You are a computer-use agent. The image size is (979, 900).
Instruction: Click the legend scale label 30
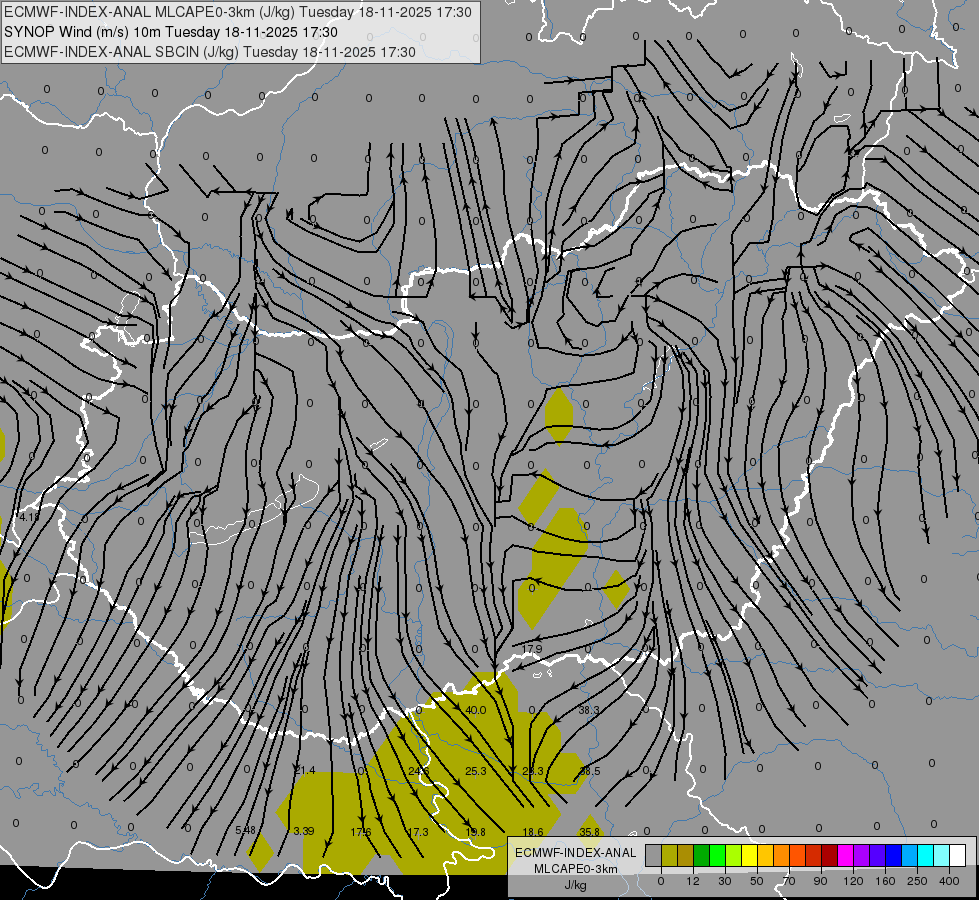pyautogui.click(x=725, y=881)
